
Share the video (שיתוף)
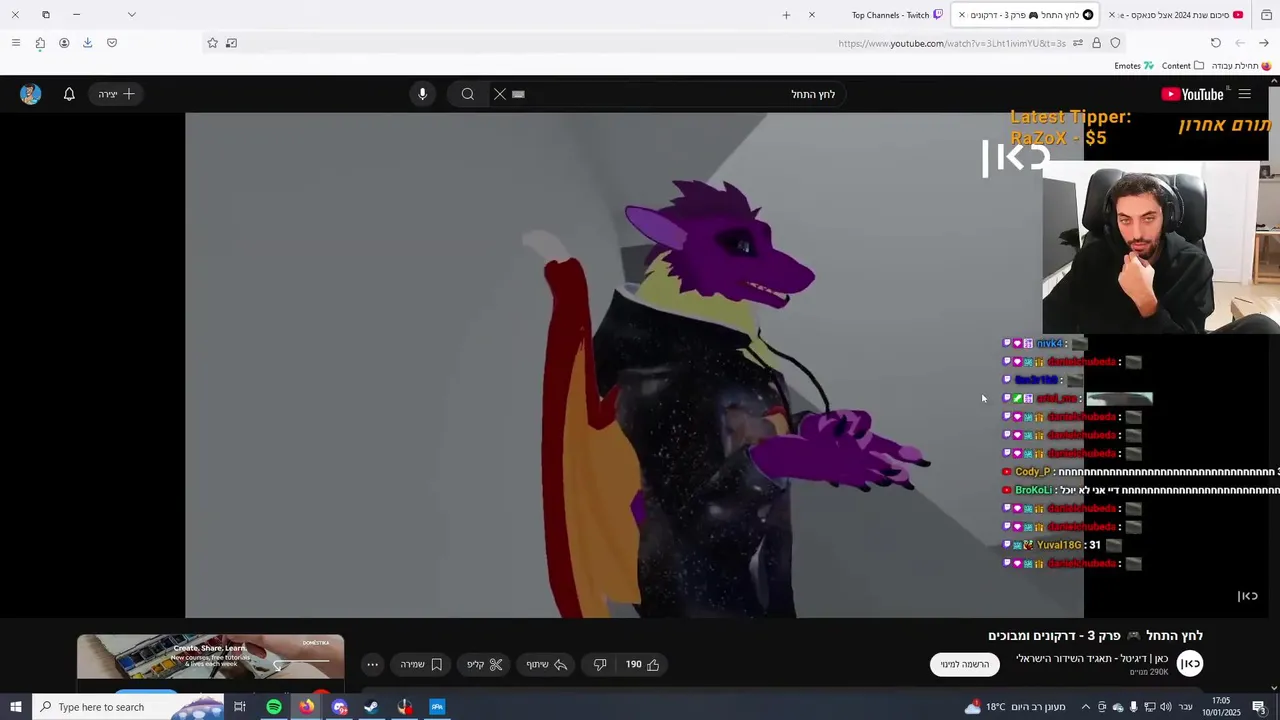pos(547,664)
